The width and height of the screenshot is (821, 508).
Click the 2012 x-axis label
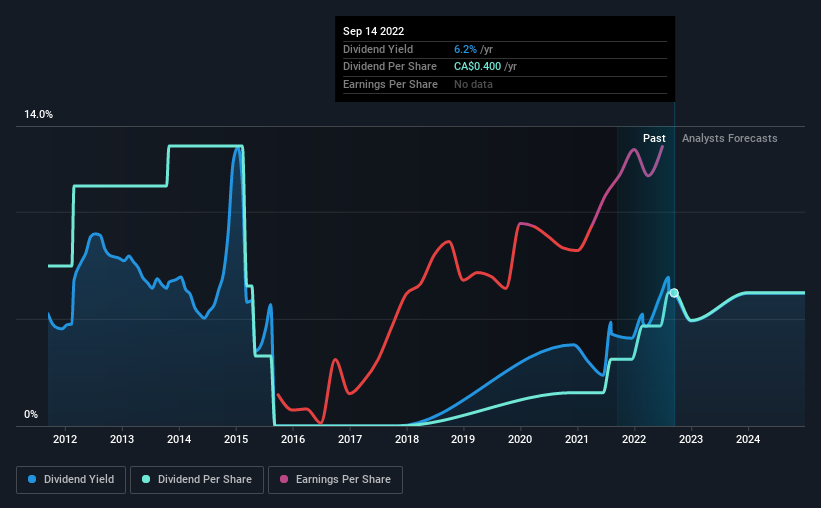coord(65,439)
